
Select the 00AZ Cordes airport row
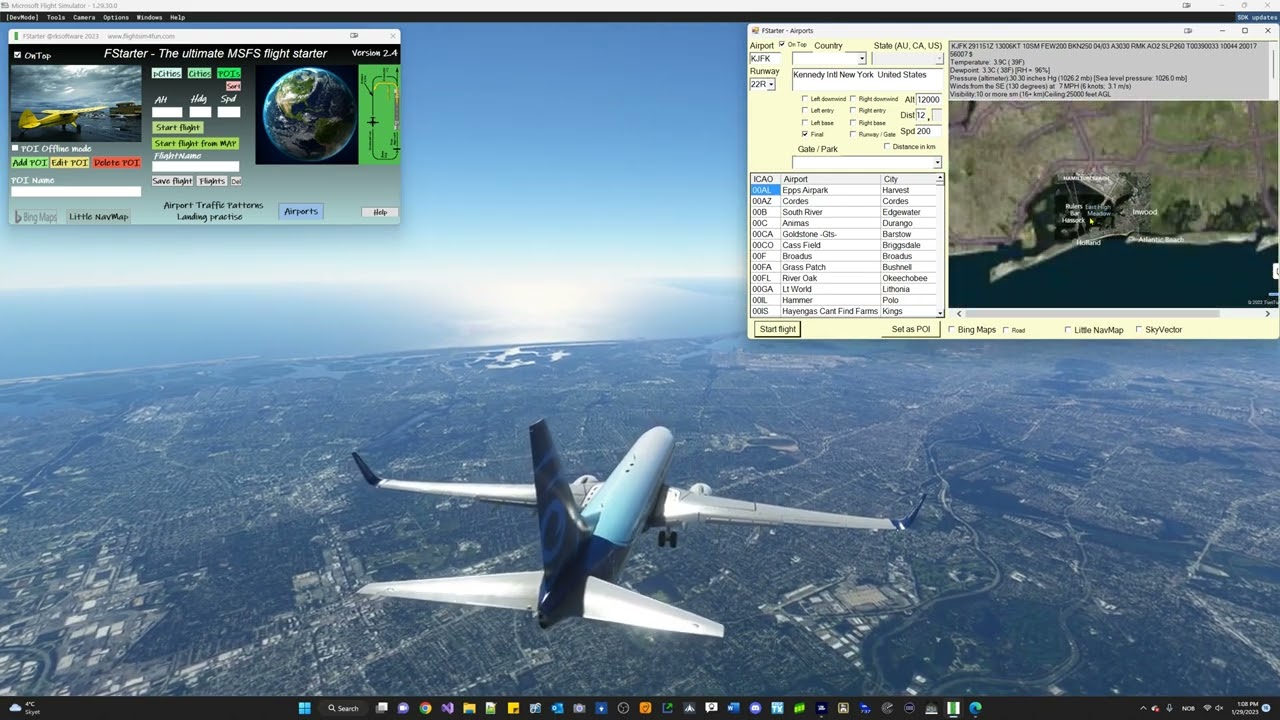point(845,201)
